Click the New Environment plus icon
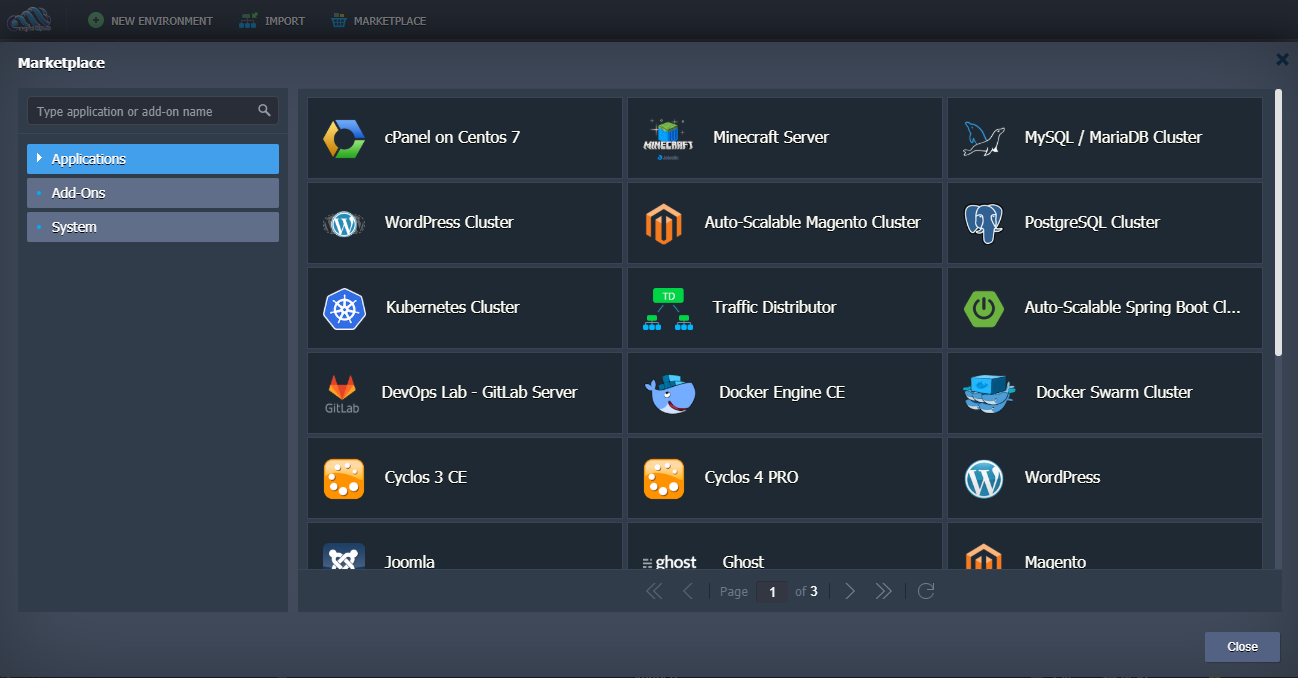The image size is (1298, 678). coord(96,20)
